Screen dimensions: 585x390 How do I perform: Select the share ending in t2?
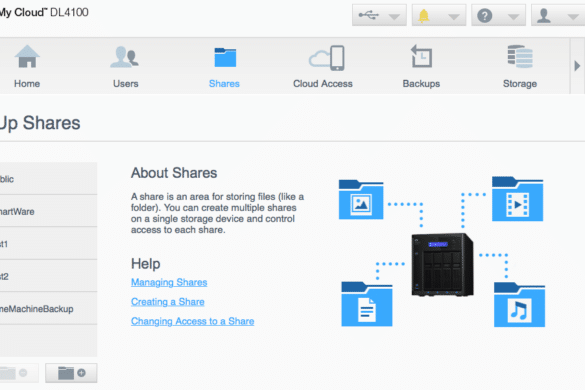click(49, 276)
